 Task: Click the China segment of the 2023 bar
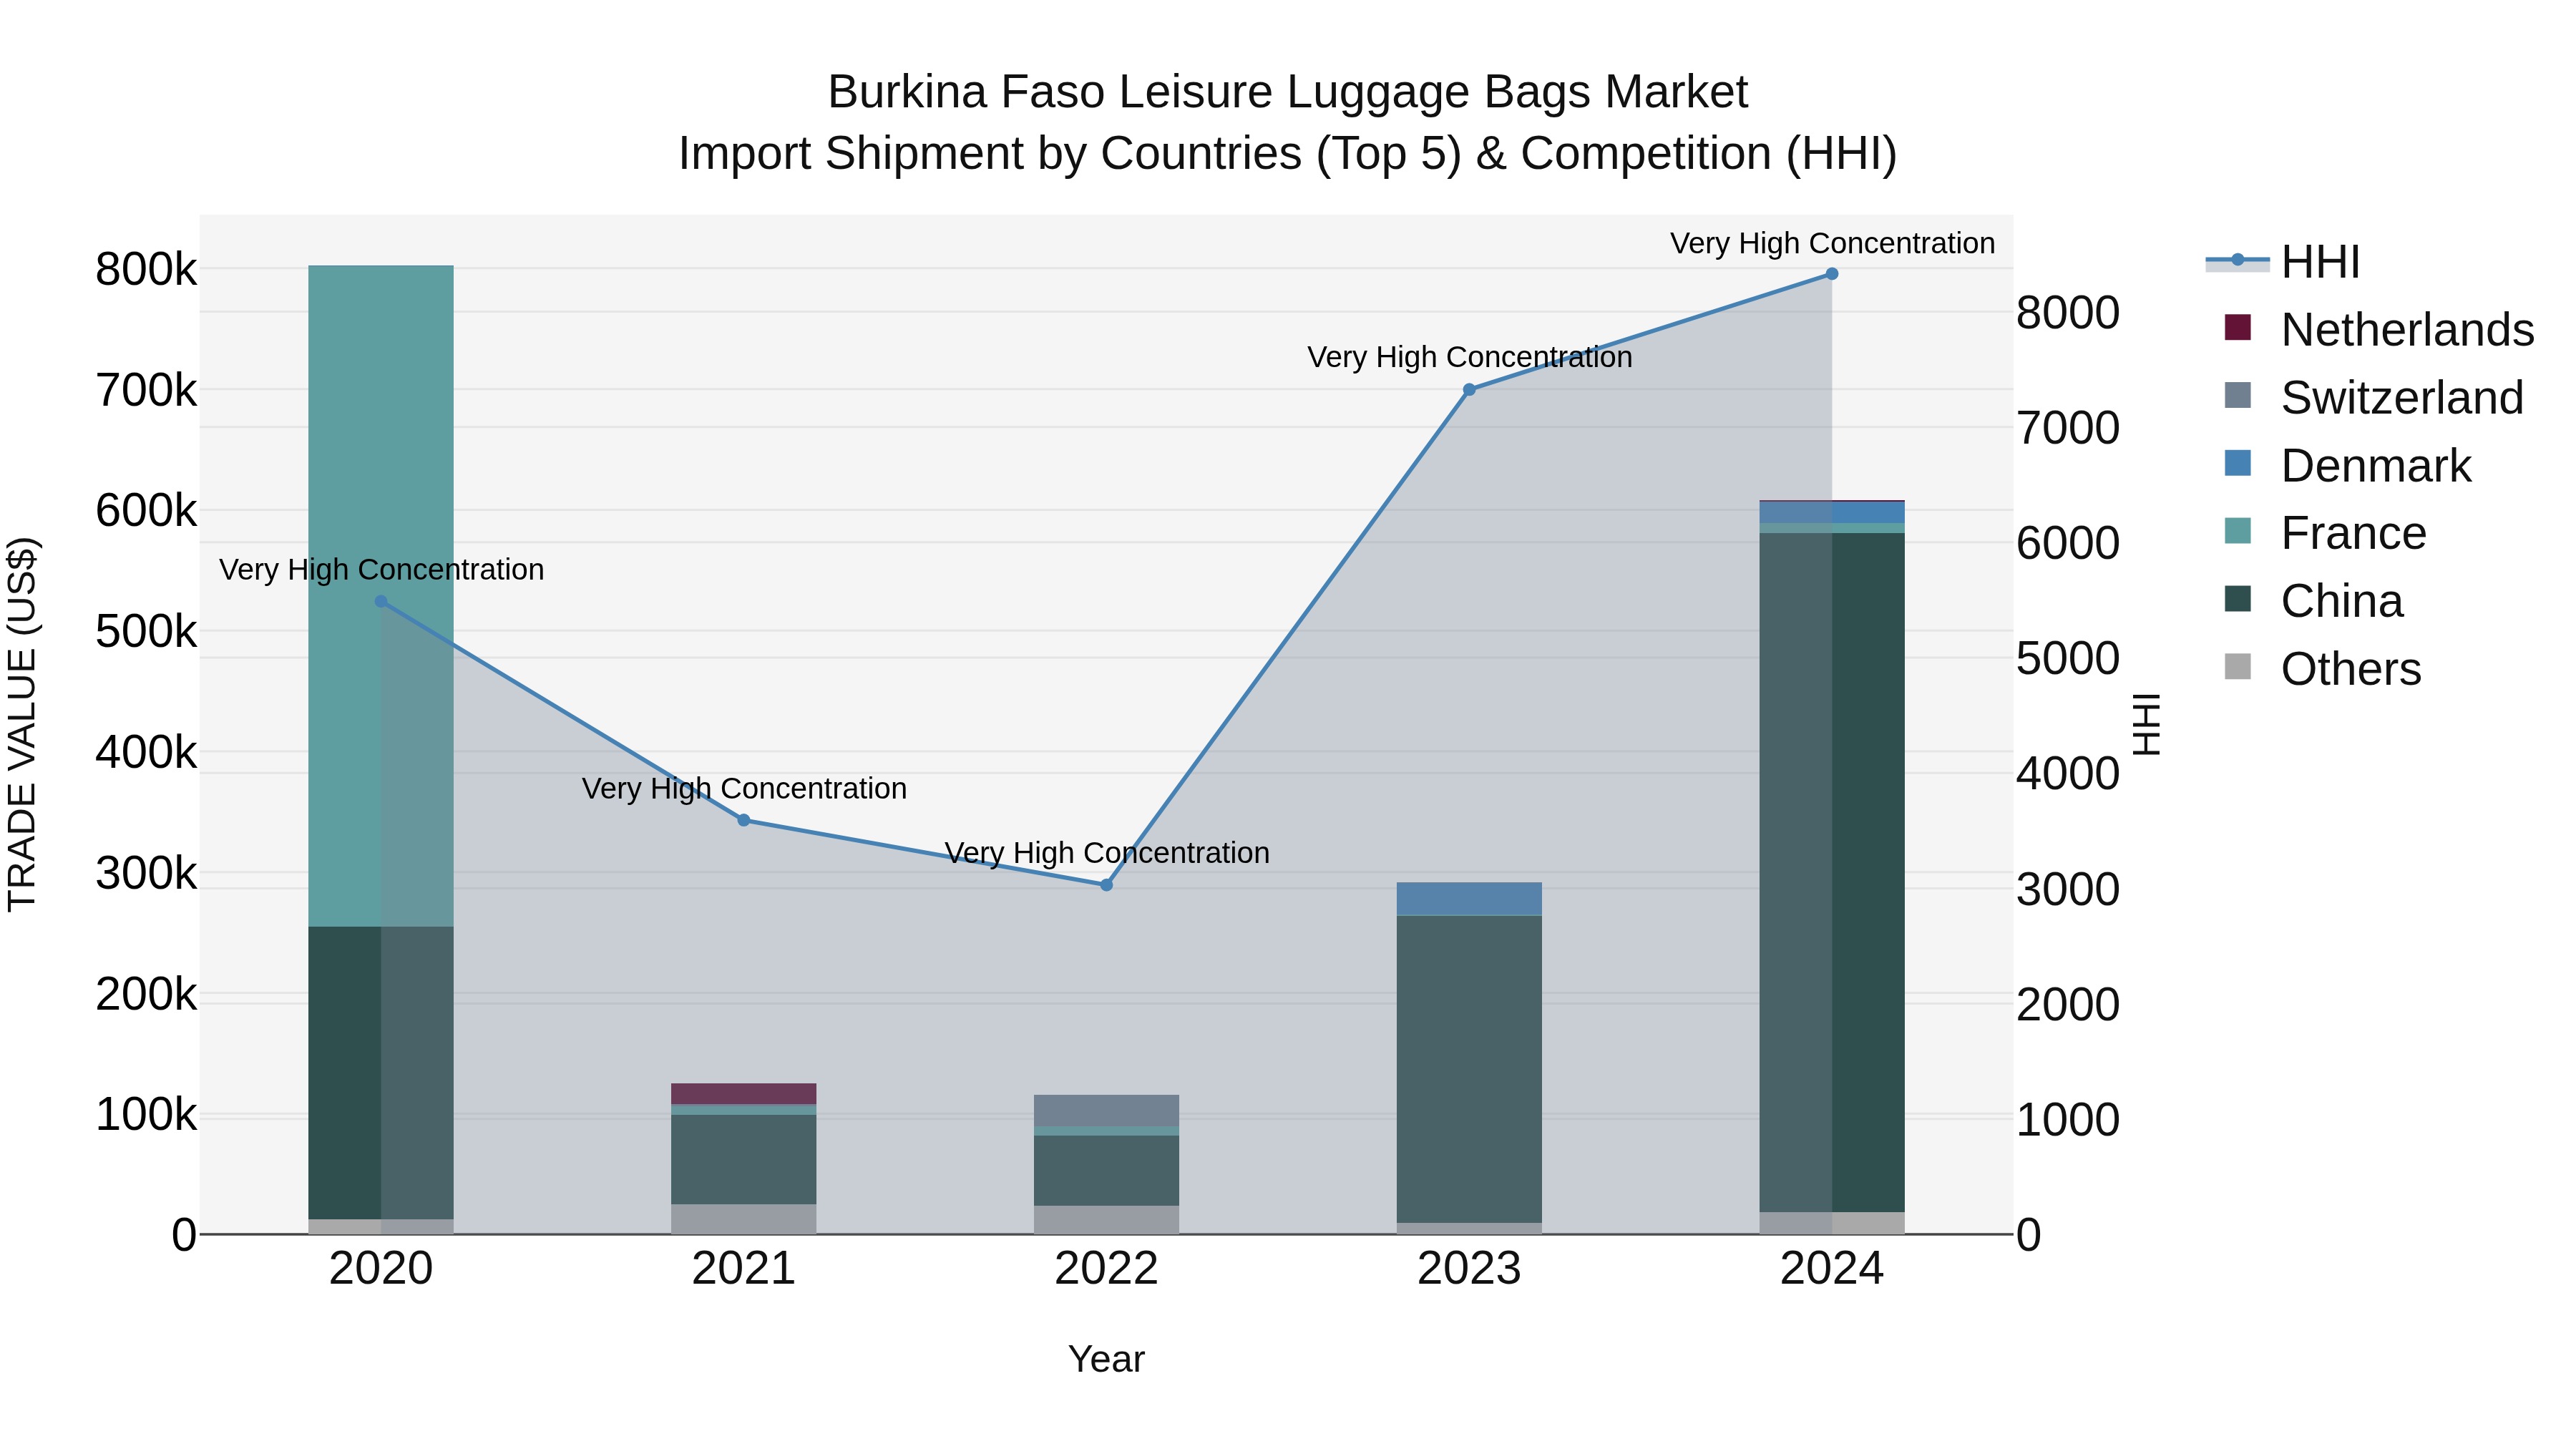[x=1469, y=1069]
